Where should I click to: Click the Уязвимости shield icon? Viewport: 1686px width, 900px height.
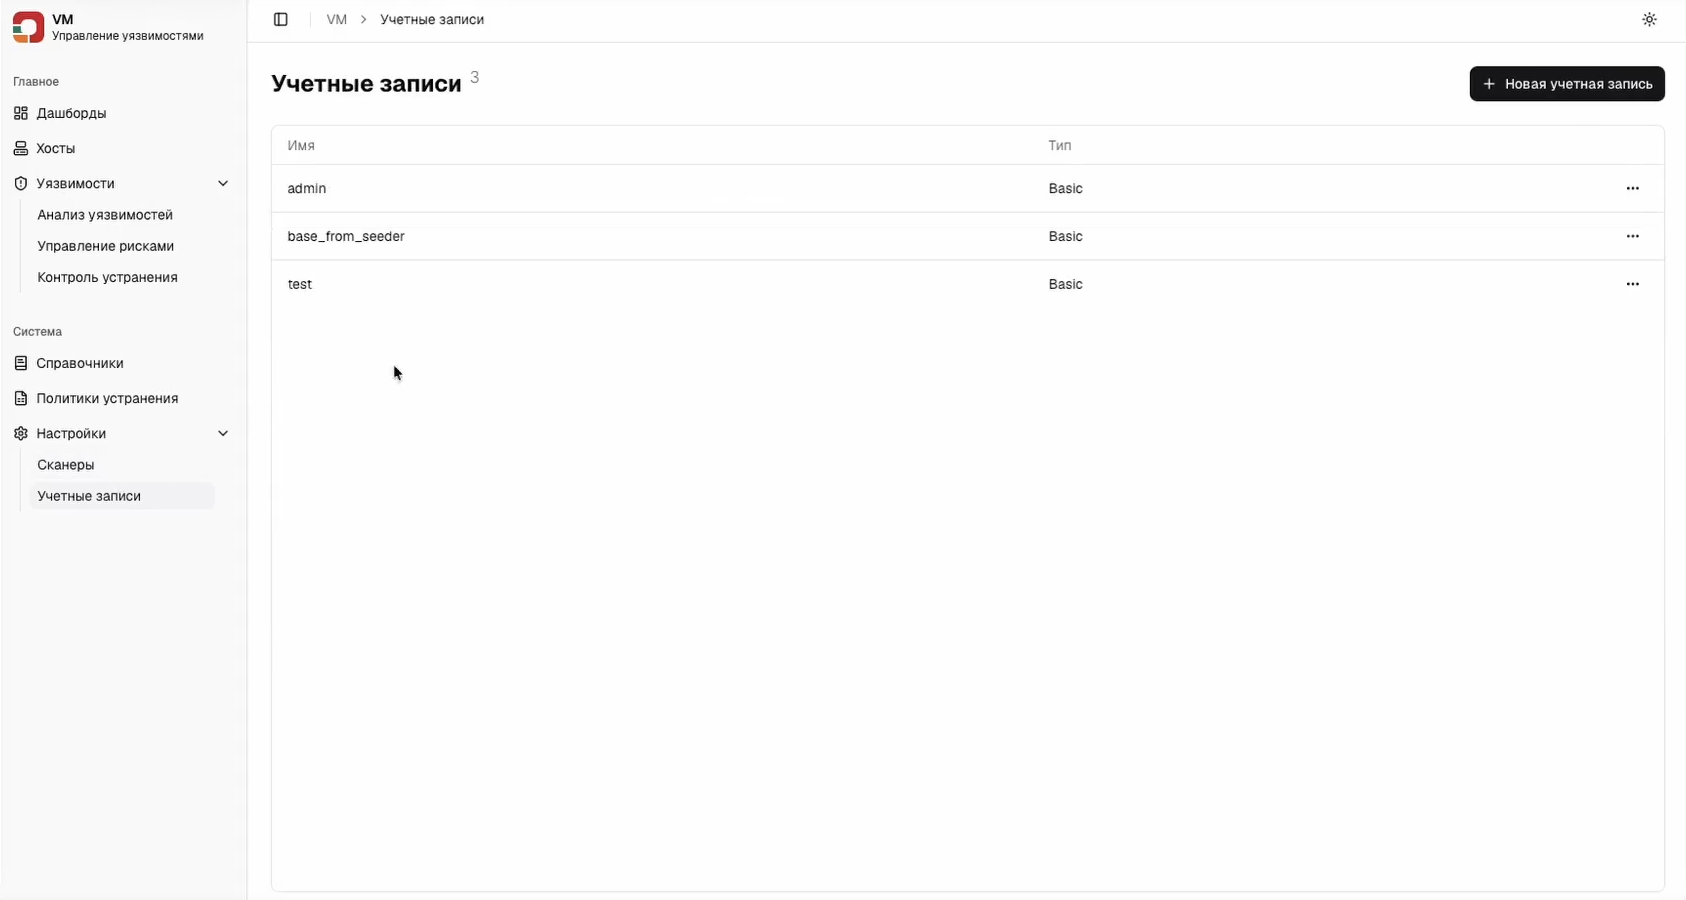21,184
